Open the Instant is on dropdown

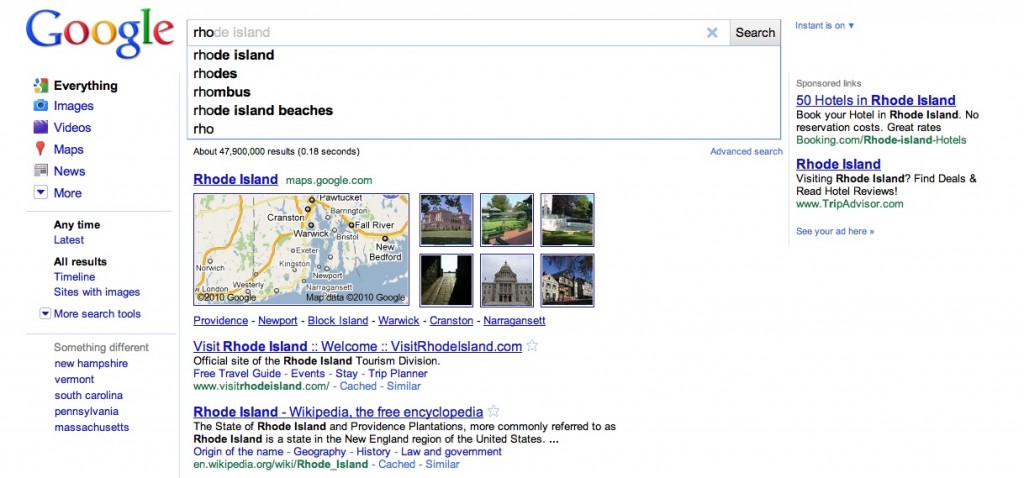pyautogui.click(x=825, y=25)
